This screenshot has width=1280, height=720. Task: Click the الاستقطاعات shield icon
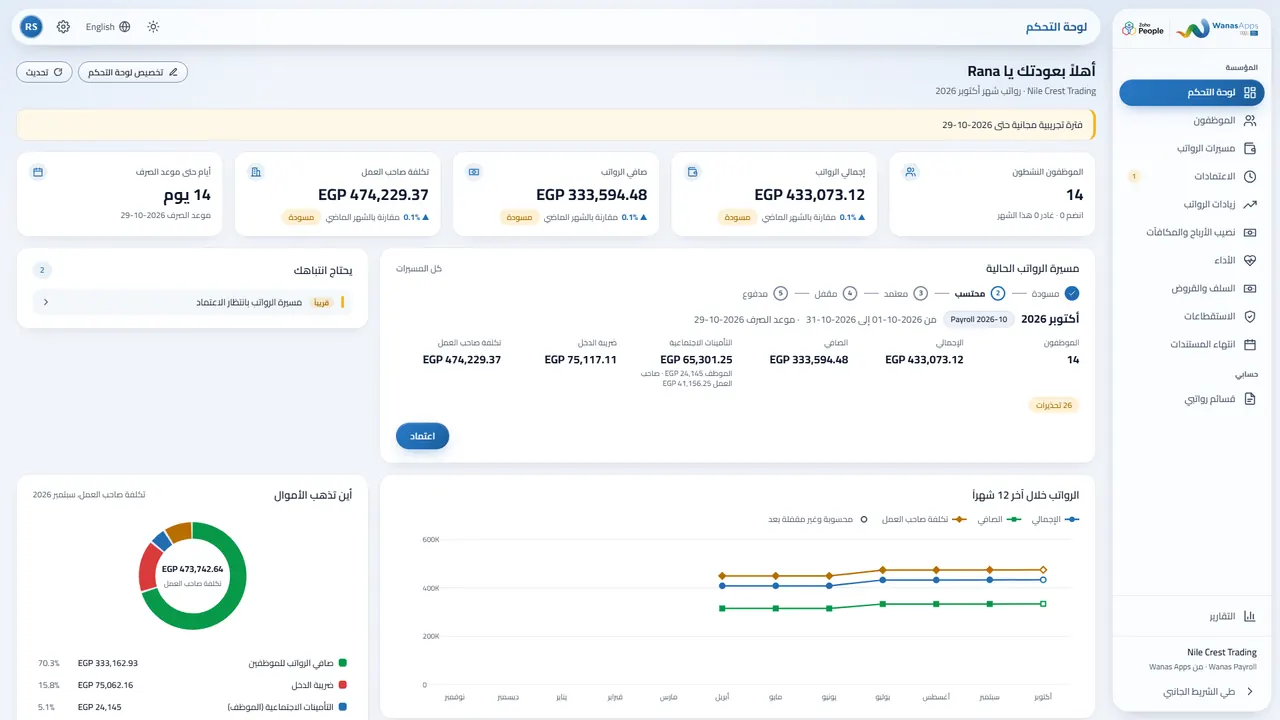(1249, 316)
